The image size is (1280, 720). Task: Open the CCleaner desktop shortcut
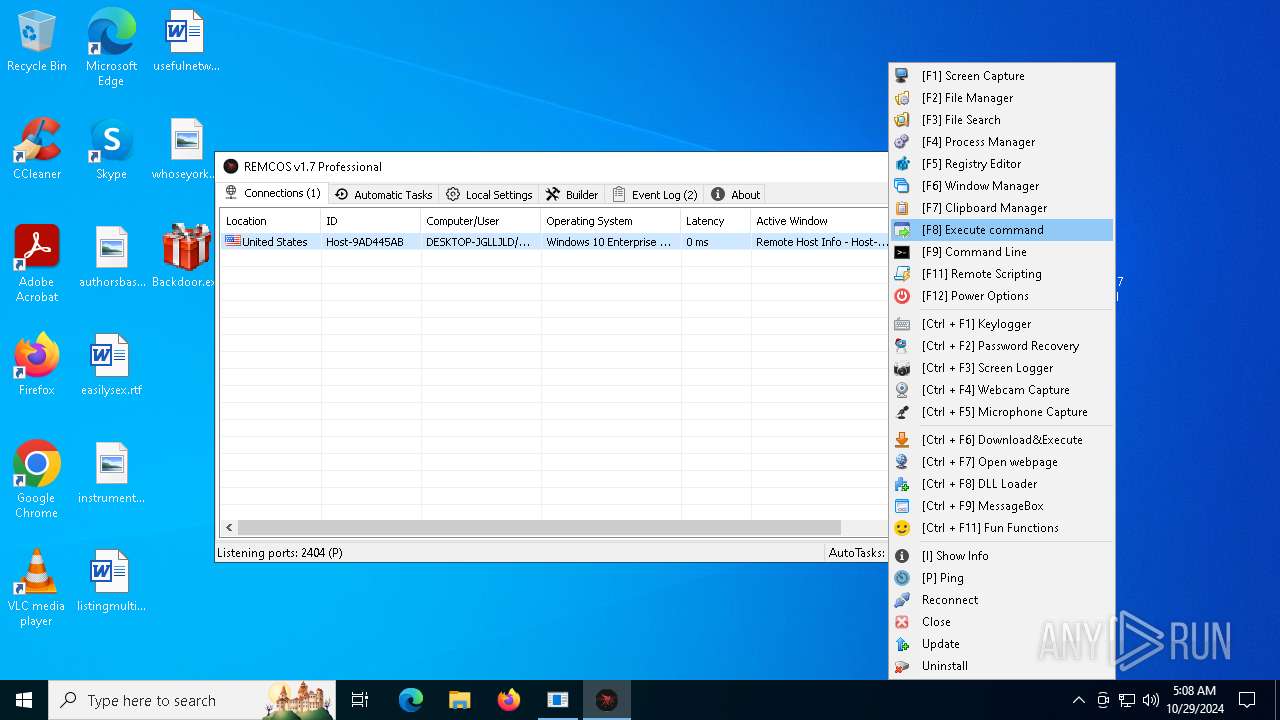coord(37,150)
